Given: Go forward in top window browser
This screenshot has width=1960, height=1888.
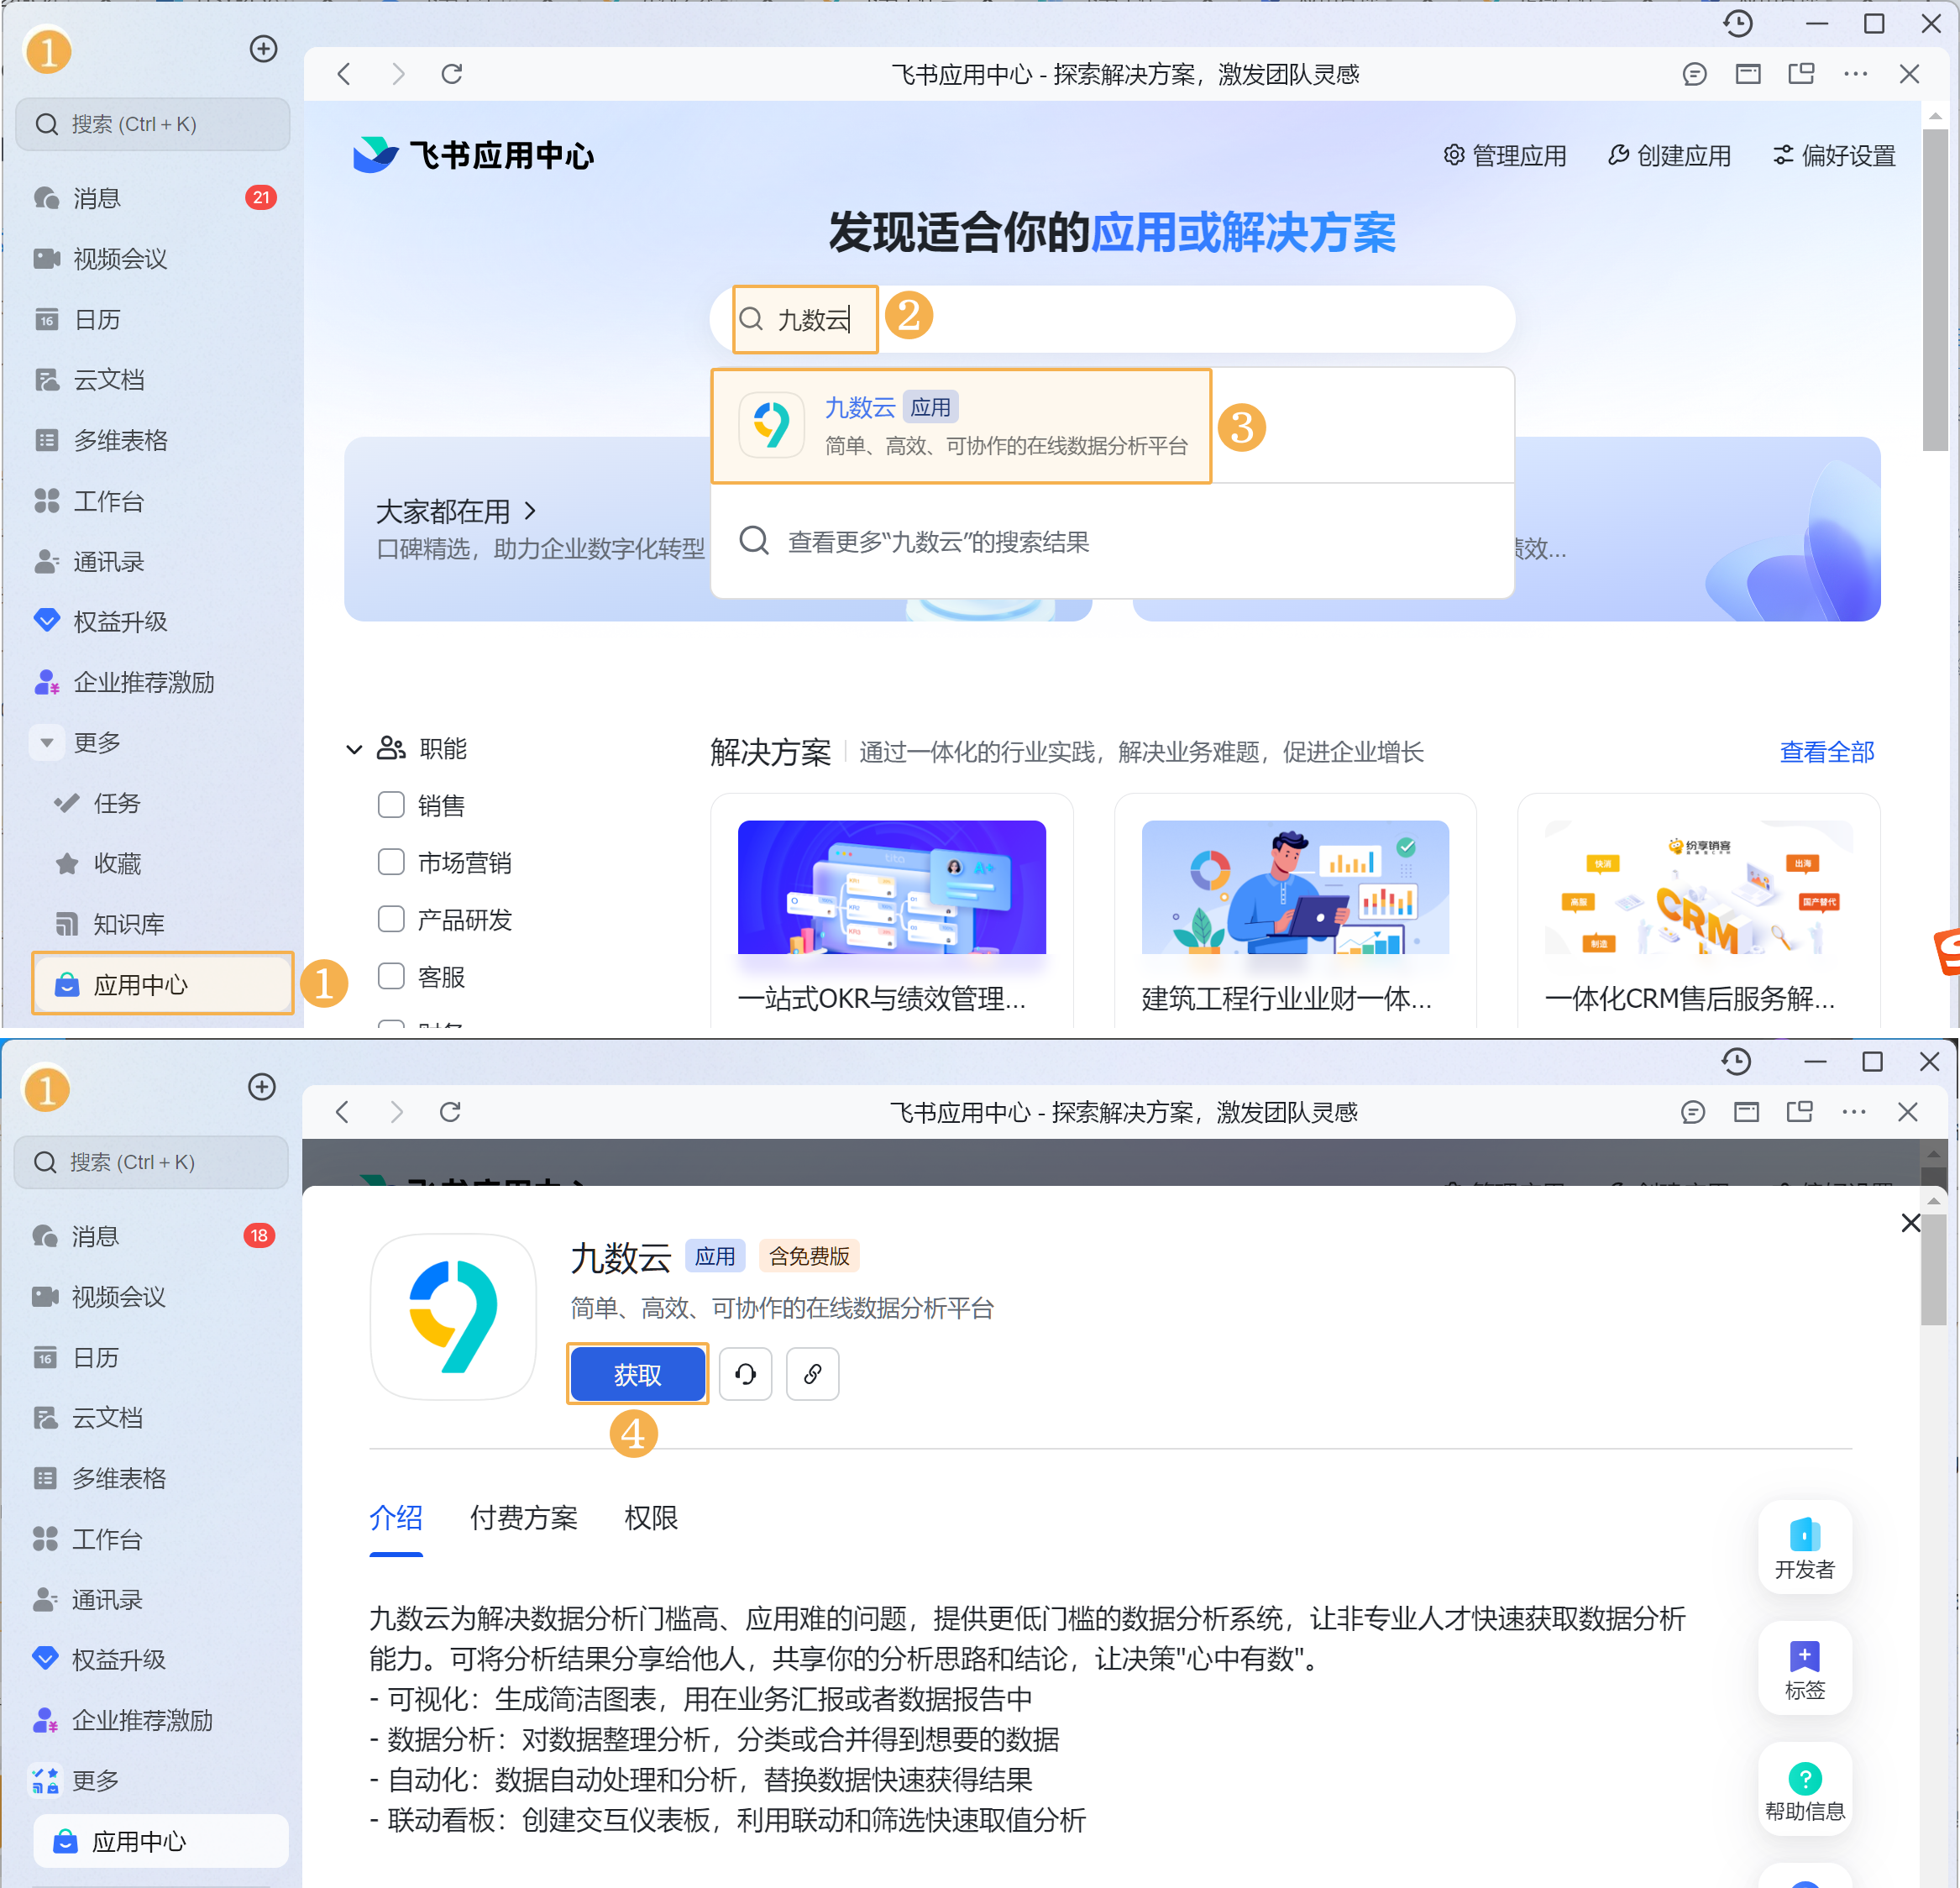Looking at the screenshot, I should coord(398,74).
